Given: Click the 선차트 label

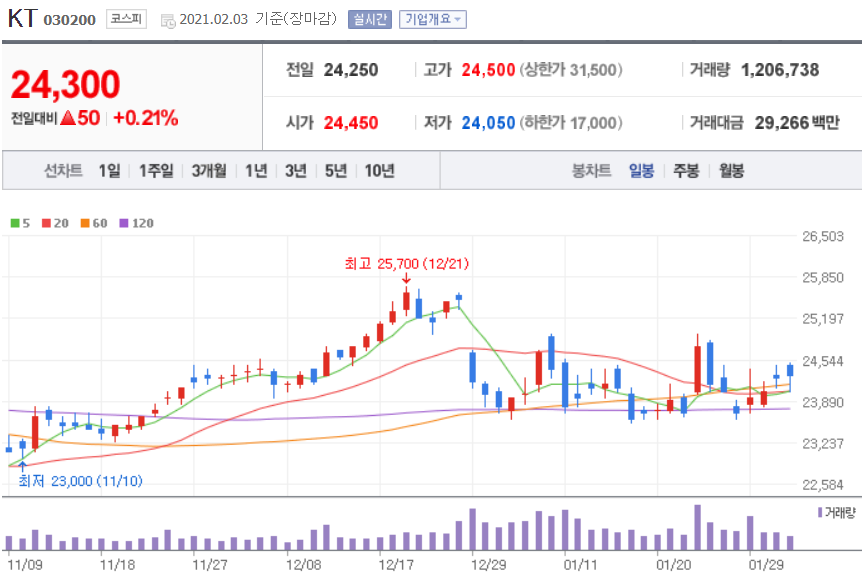Looking at the screenshot, I should pyautogui.click(x=63, y=171).
